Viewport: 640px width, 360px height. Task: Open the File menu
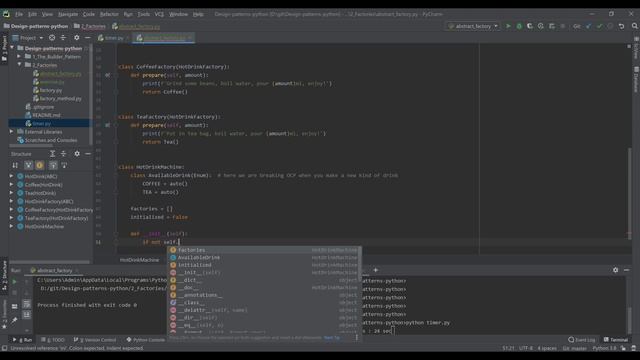tap(19, 14)
